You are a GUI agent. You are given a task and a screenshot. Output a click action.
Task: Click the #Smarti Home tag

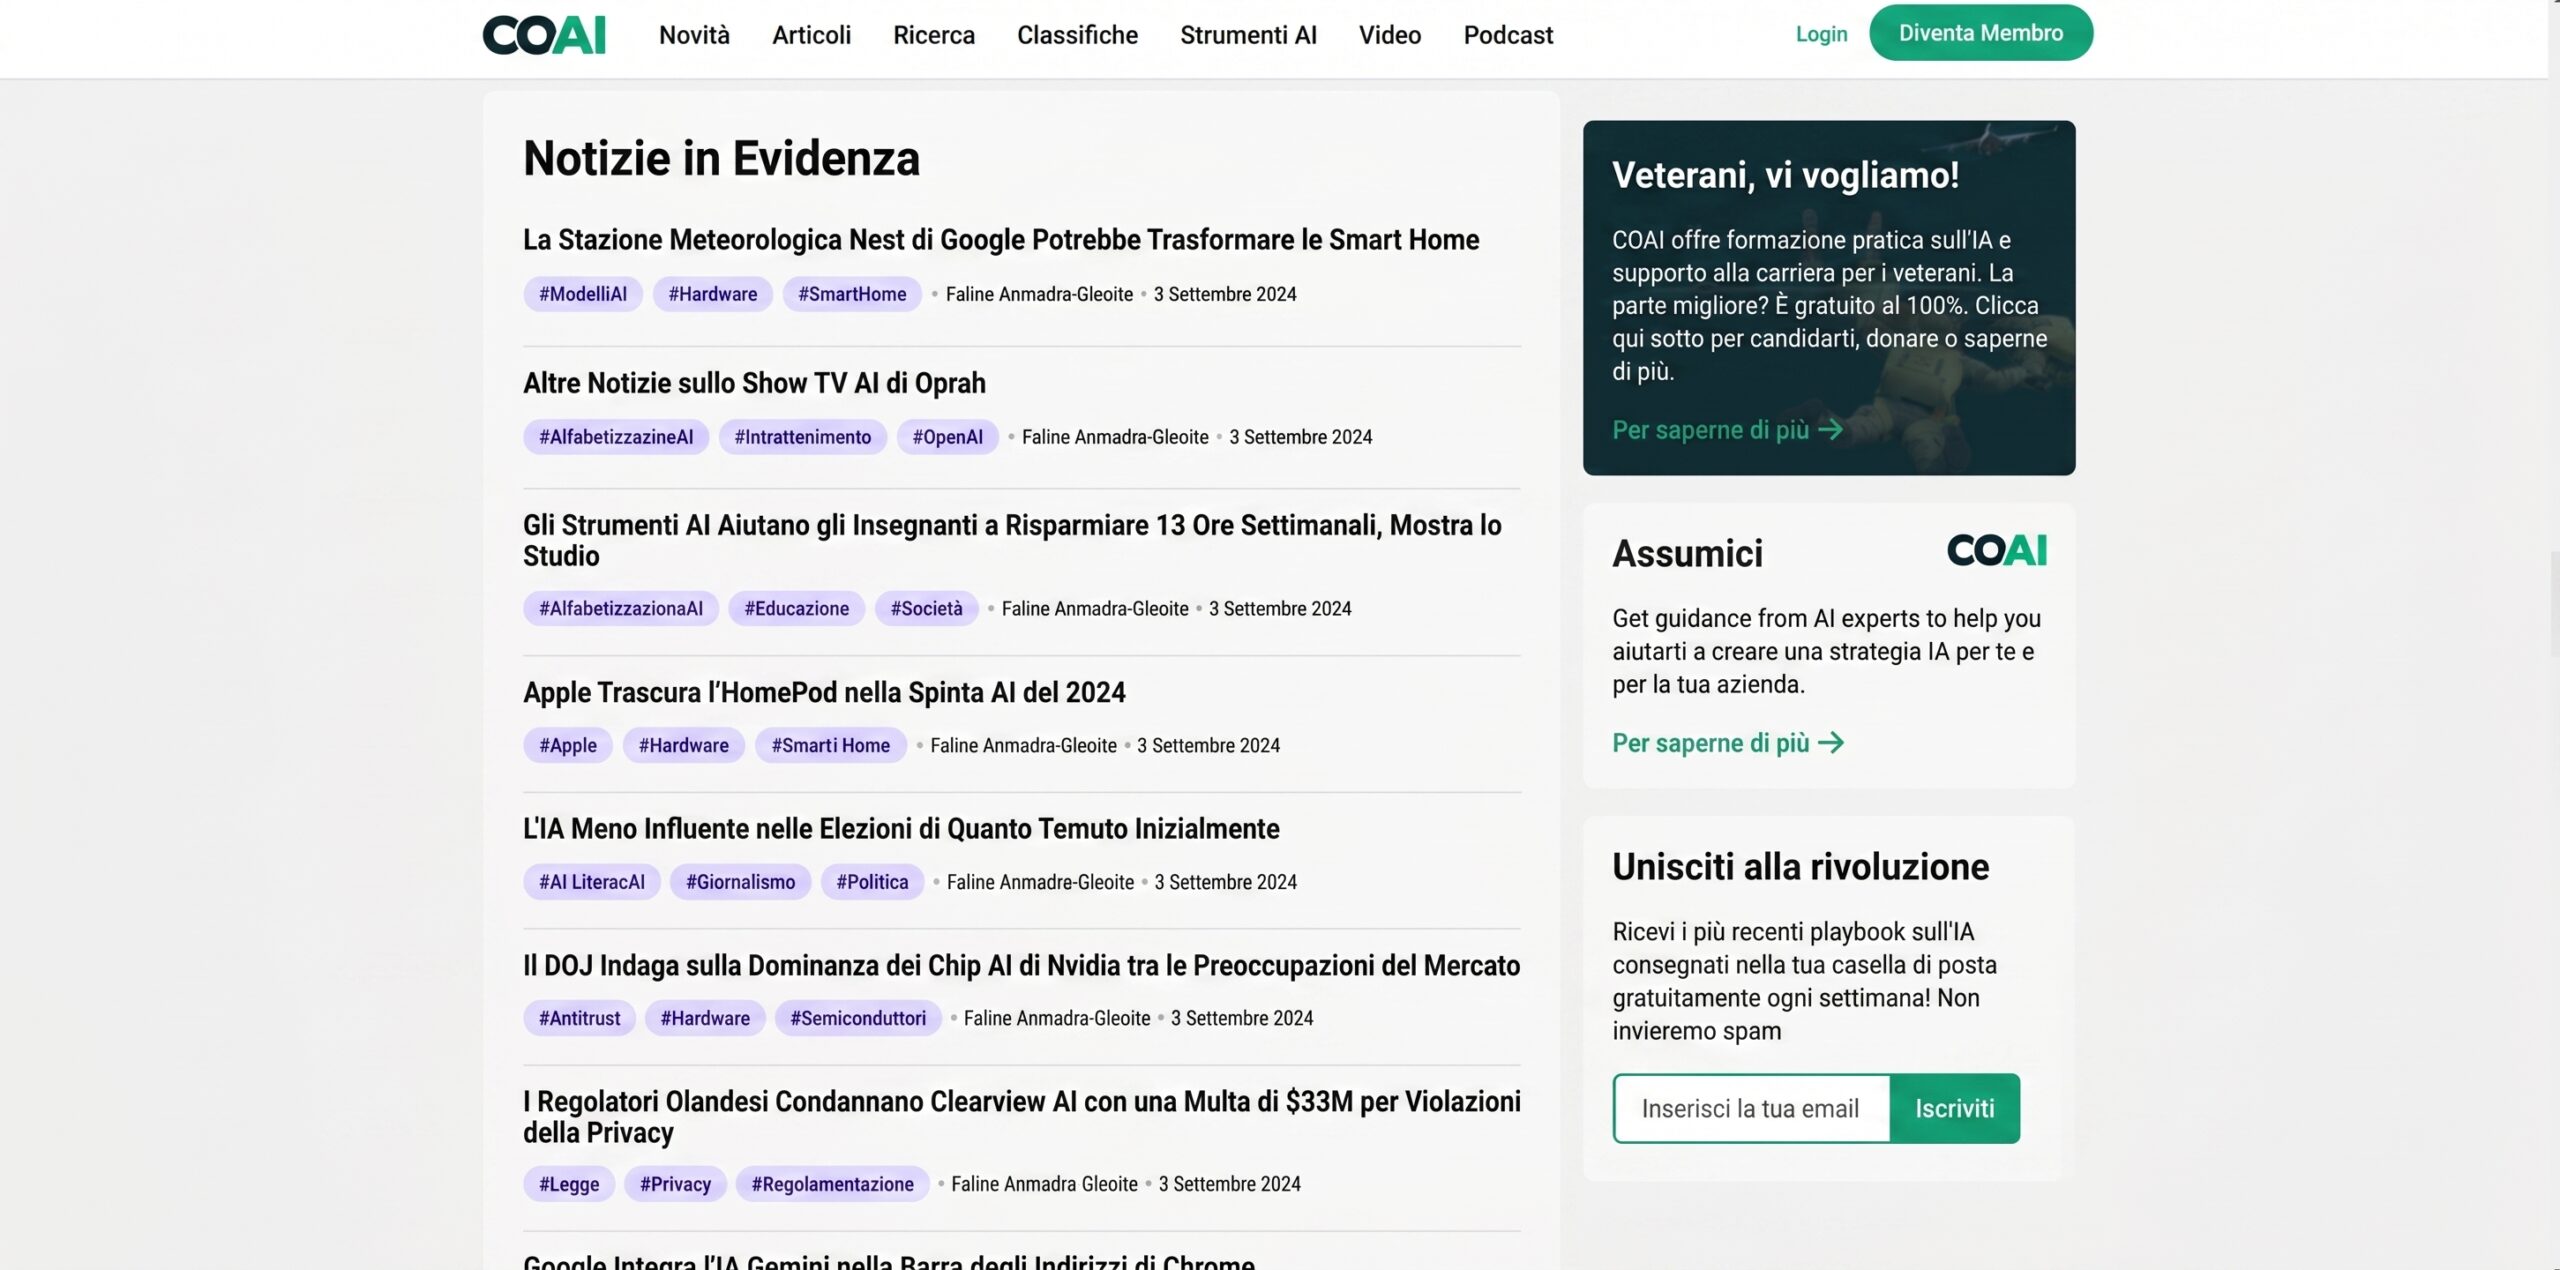(x=830, y=745)
